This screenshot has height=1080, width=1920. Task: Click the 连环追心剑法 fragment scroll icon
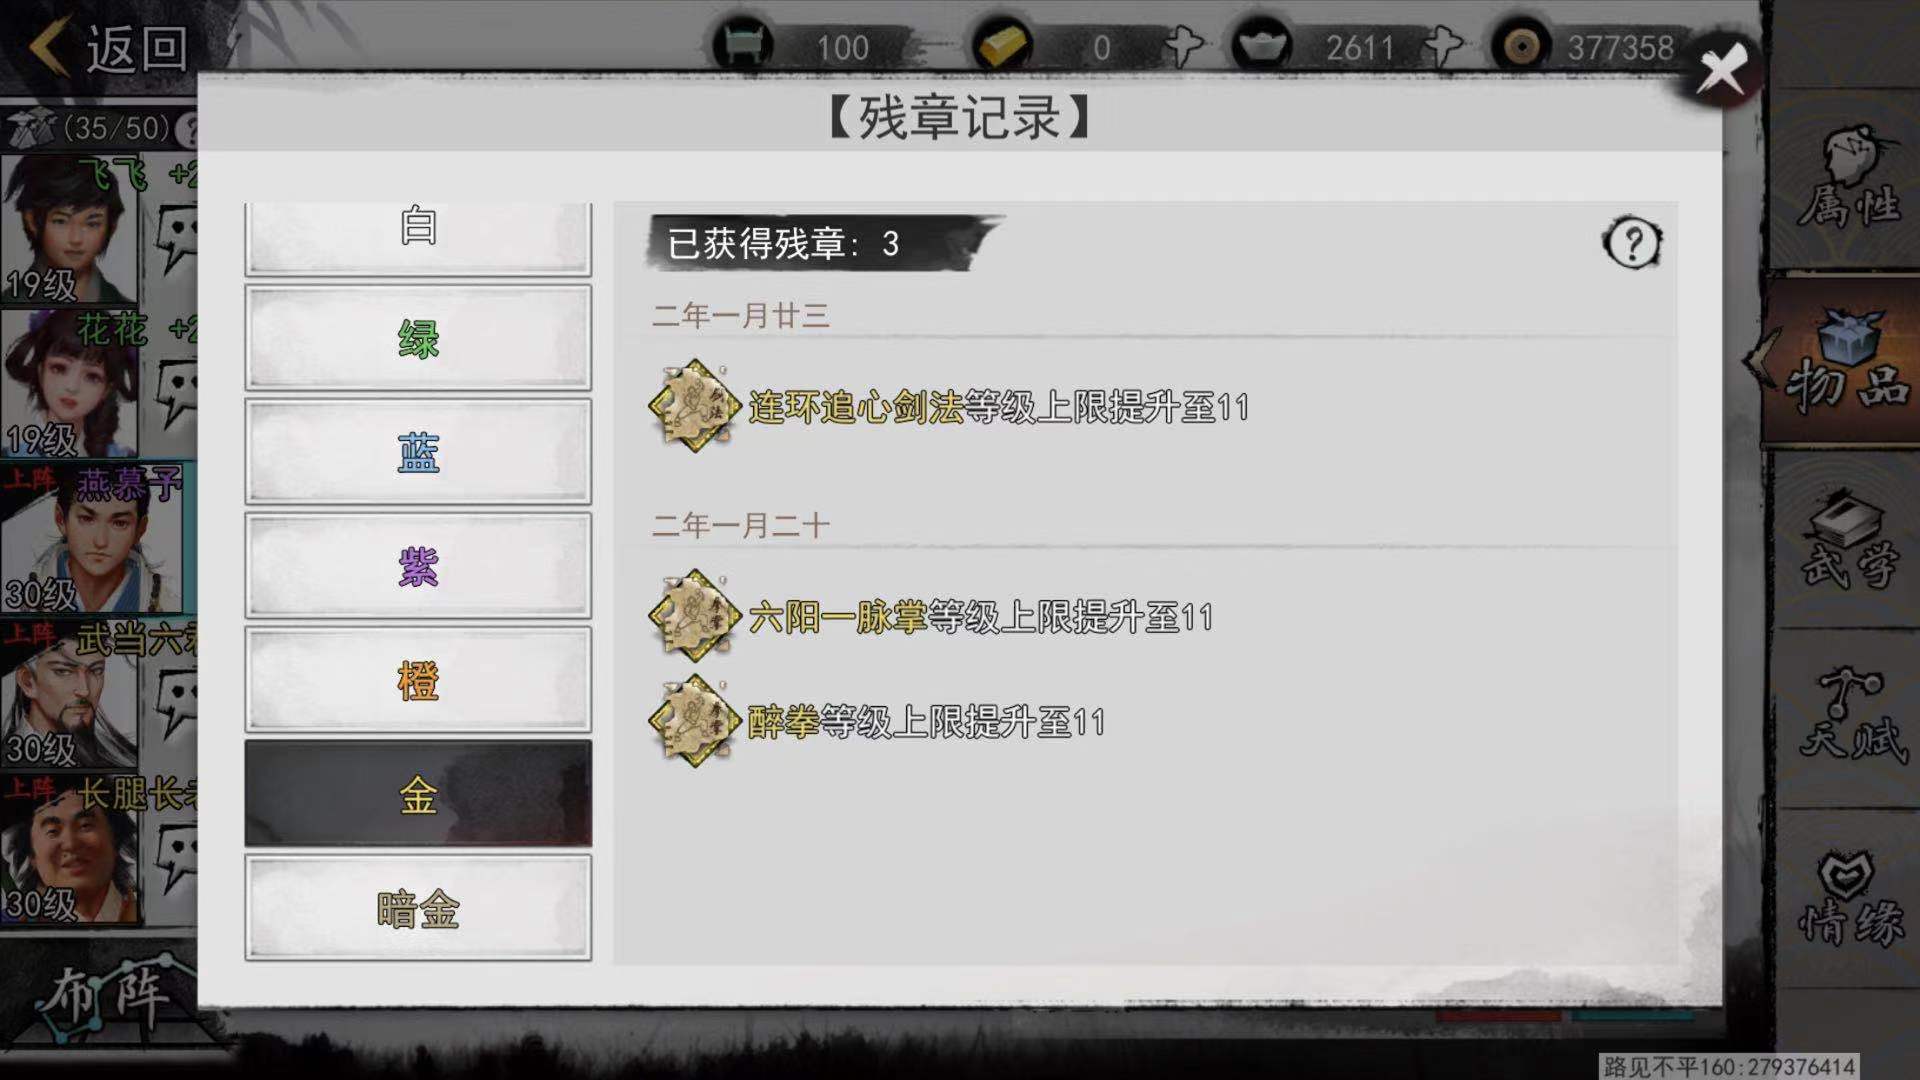tap(695, 406)
